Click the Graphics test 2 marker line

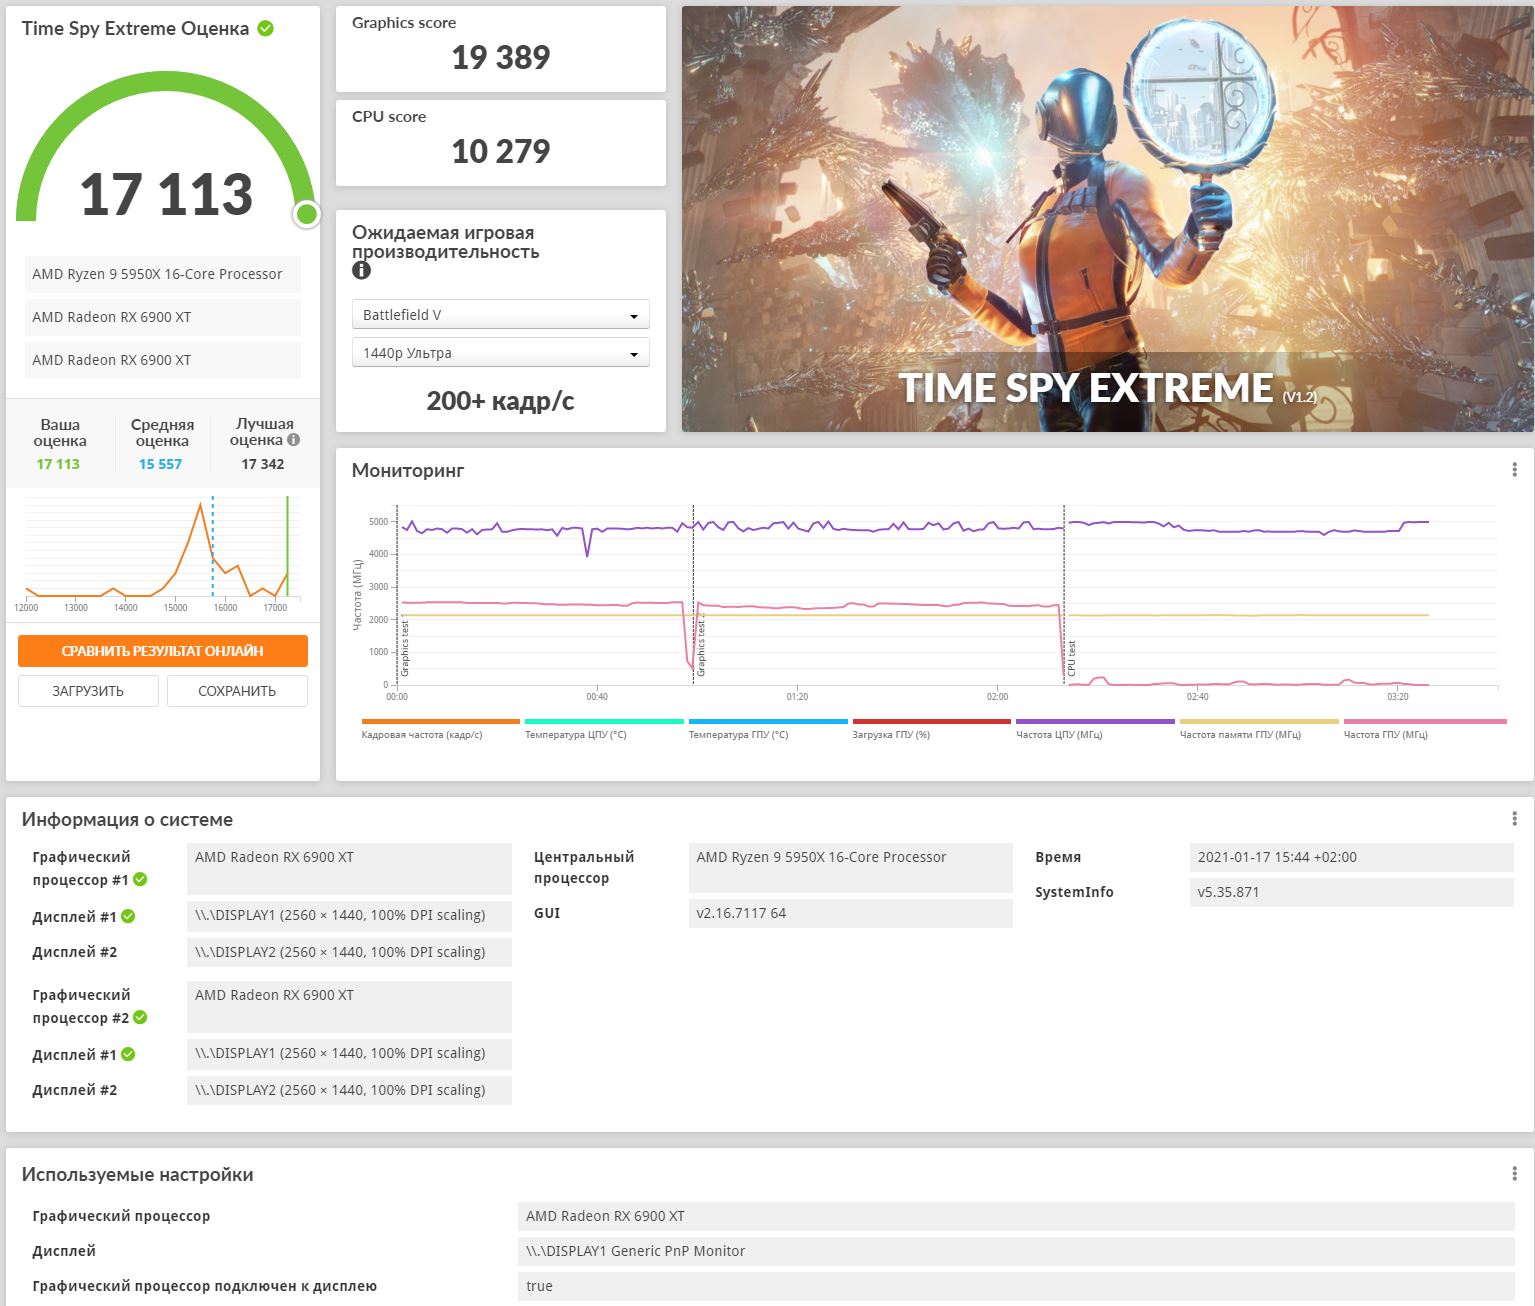tap(694, 595)
